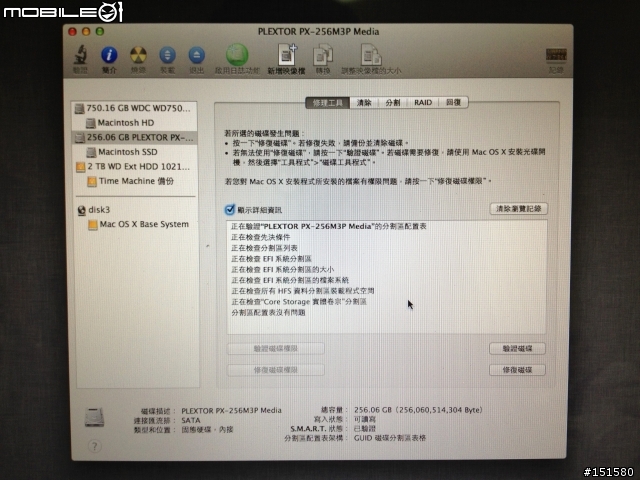Click the Repair Disk (修復磁碟) button

[517, 370]
